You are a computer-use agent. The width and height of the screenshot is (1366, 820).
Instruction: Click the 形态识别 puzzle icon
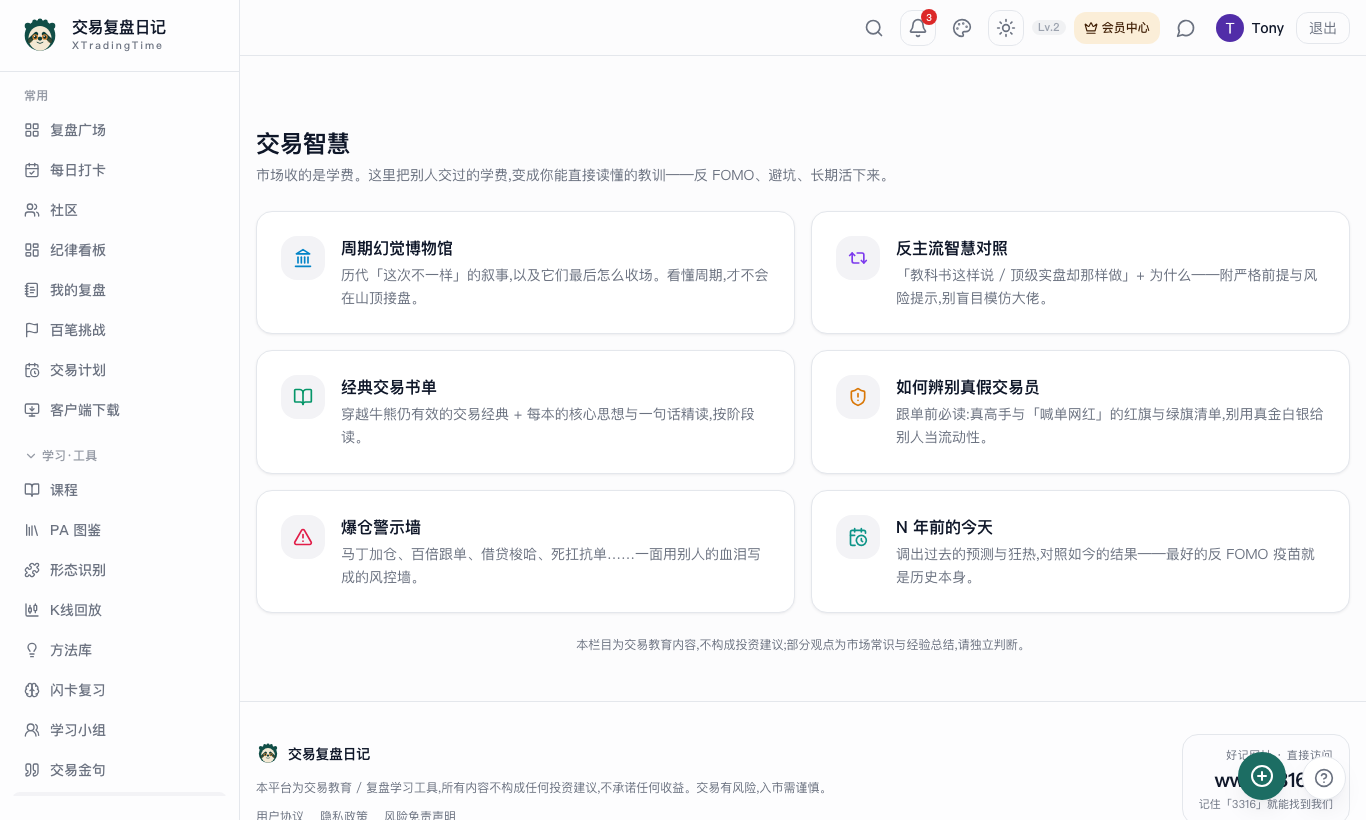pos(32,570)
